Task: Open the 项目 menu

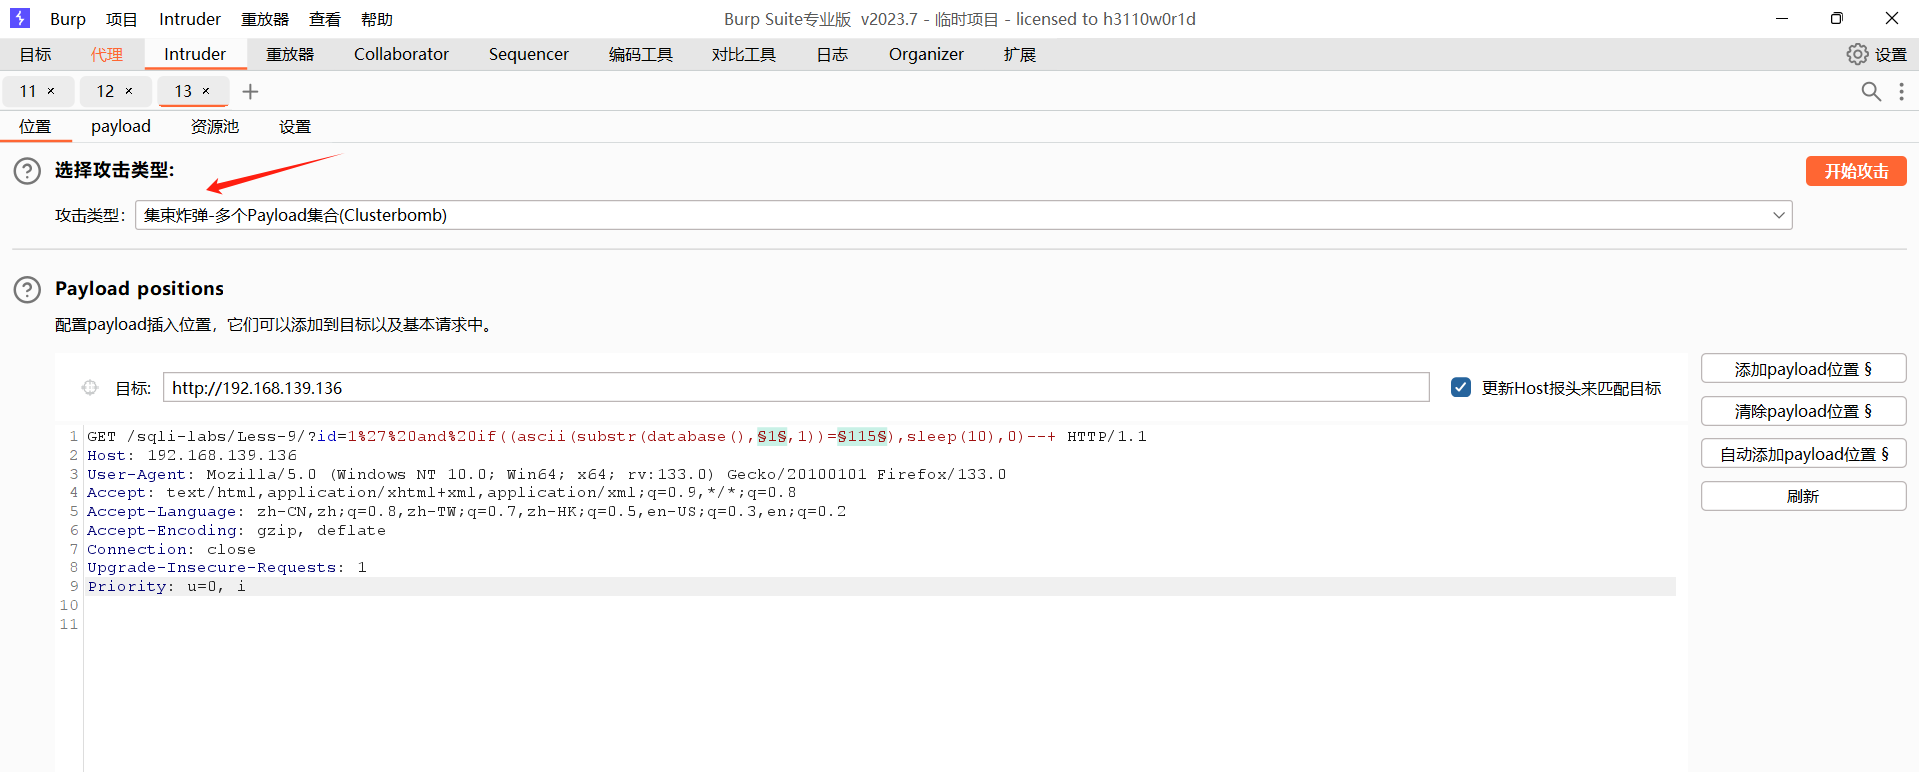Action: [x=122, y=19]
